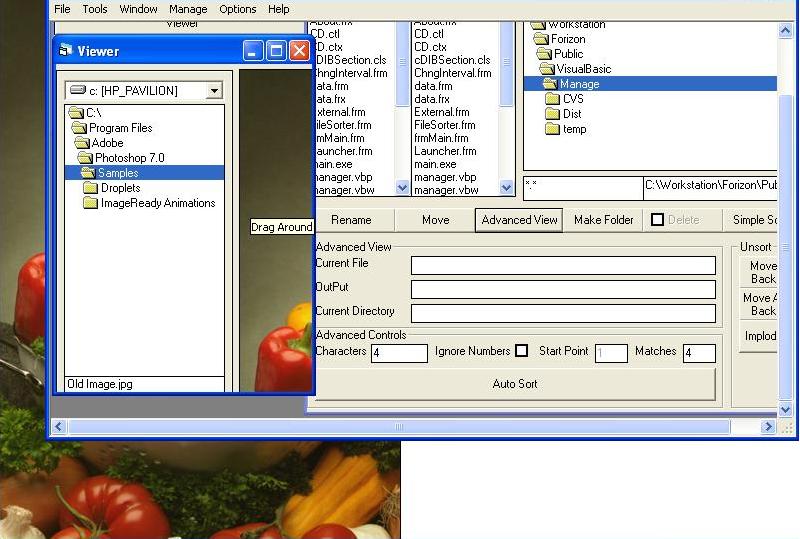
Task: Select the Droplets folder icon
Action: (90, 188)
